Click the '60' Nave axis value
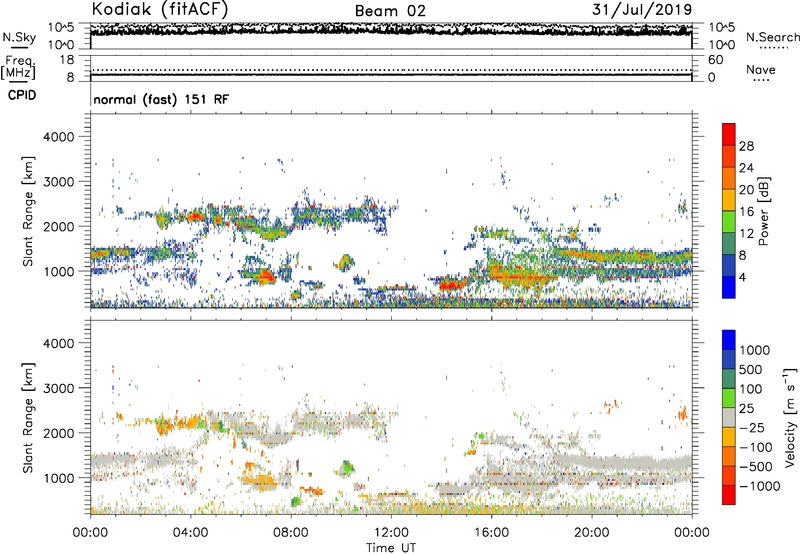Screen dimensions: 800x554 pos(716,60)
